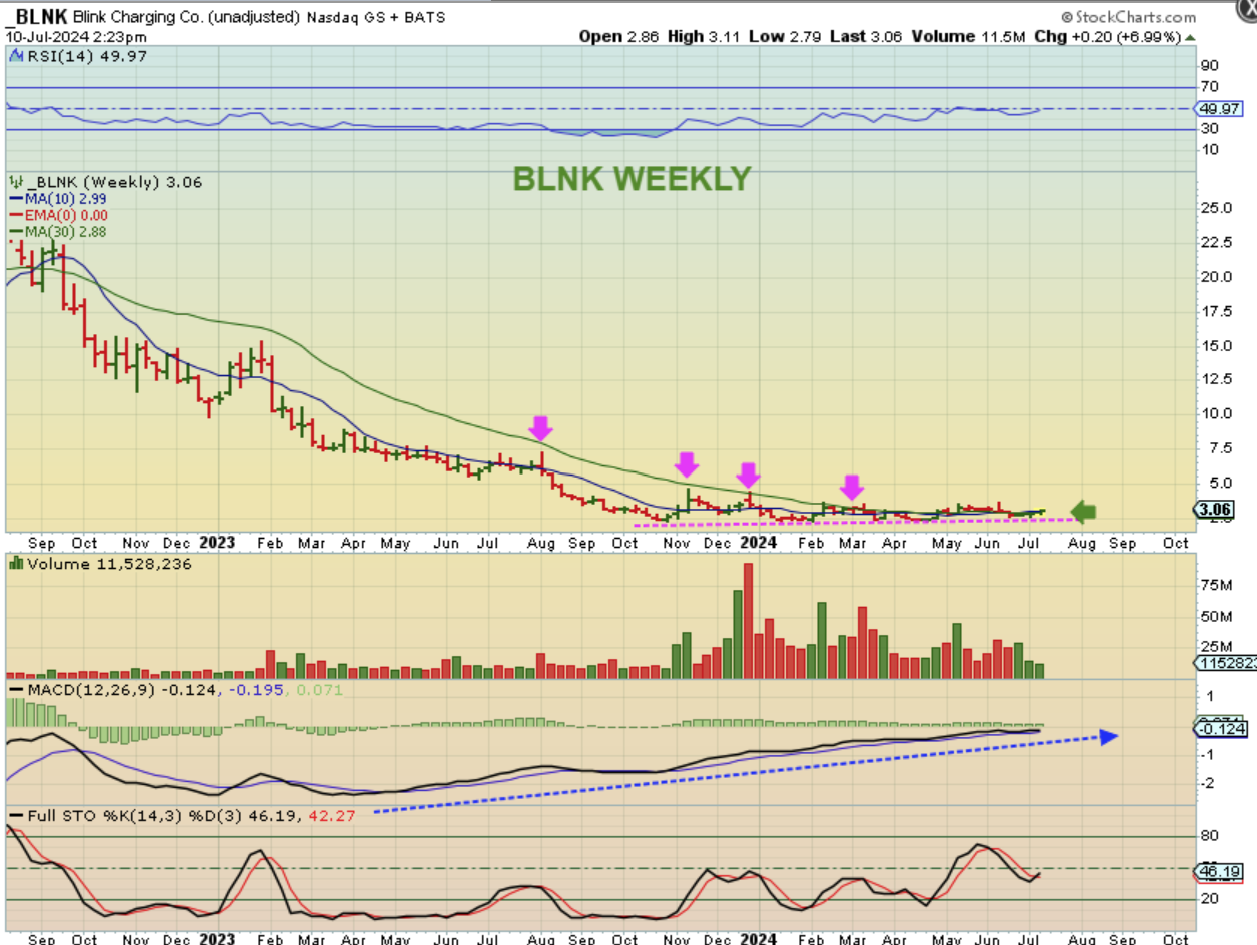Click the volume bars icon beside Volume 11,528,236

[x=15, y=564]
